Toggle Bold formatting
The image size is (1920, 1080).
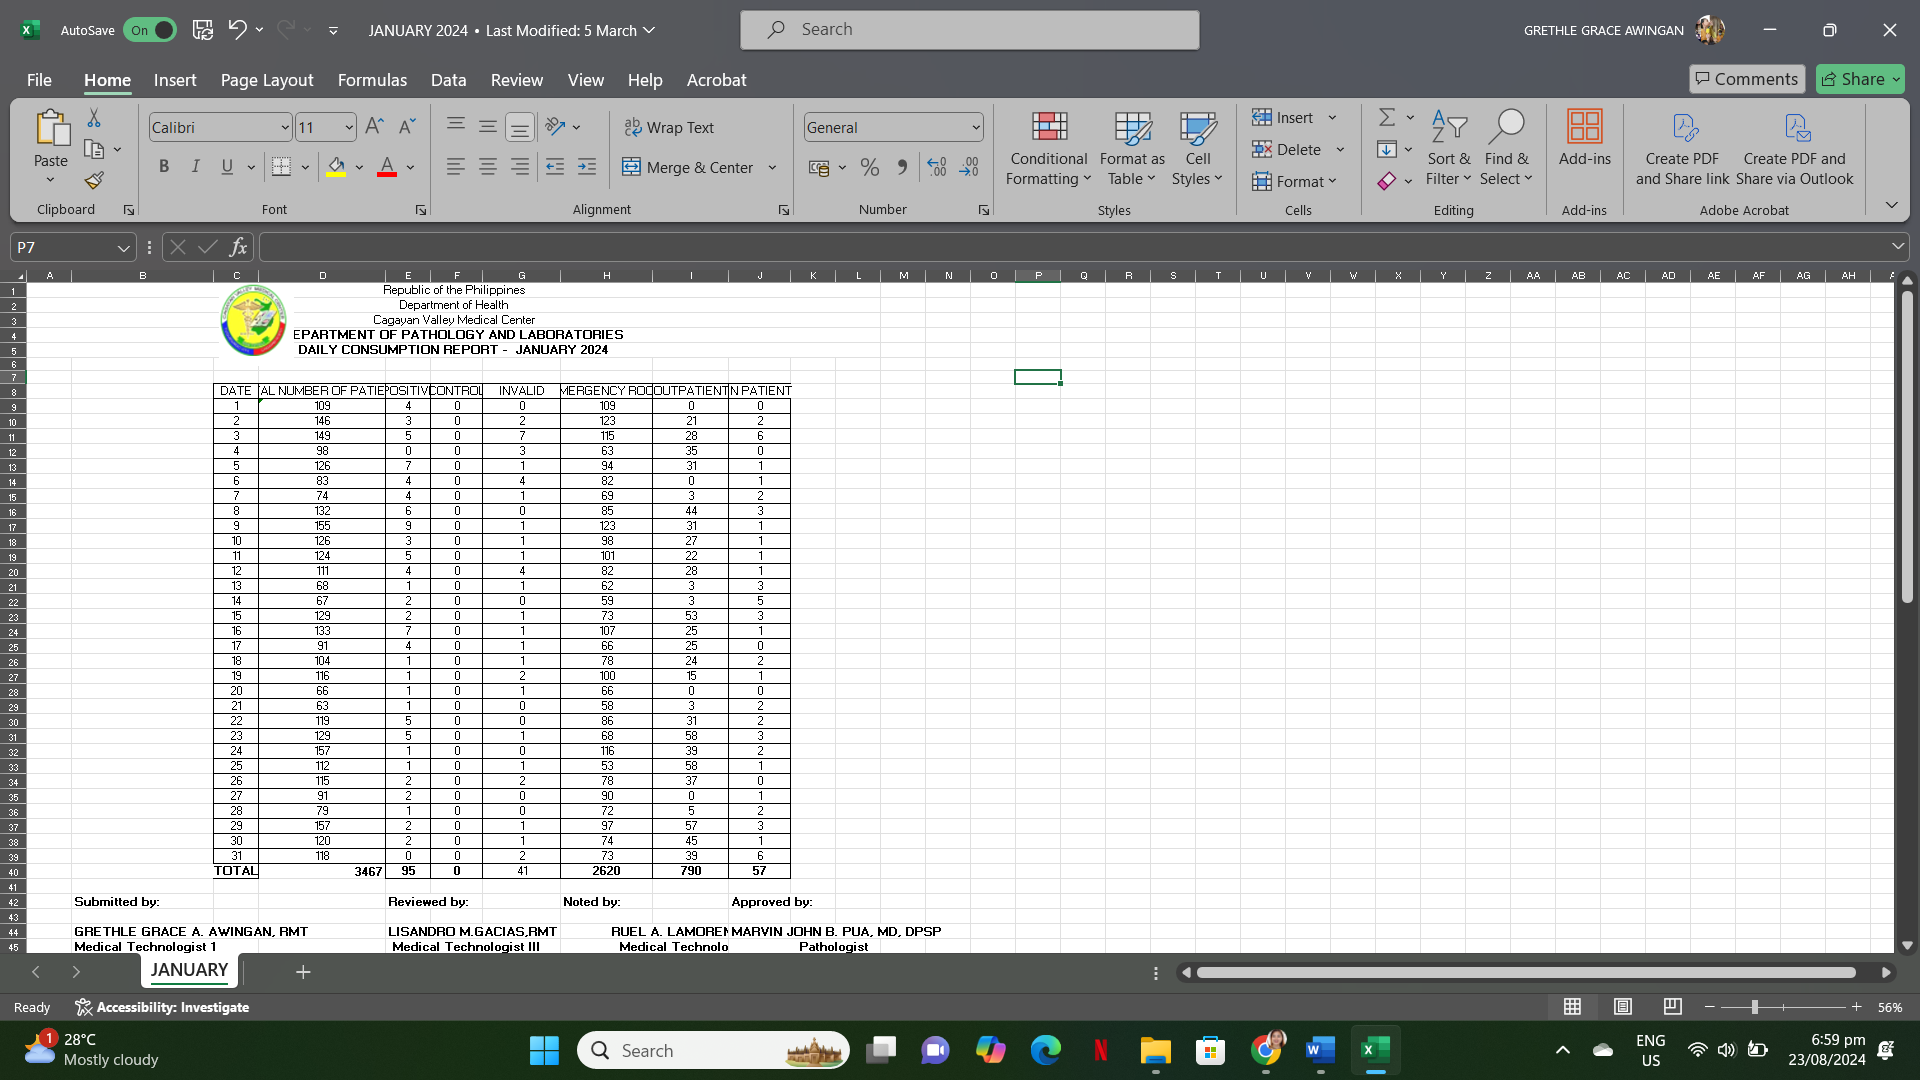coord(164,167)
